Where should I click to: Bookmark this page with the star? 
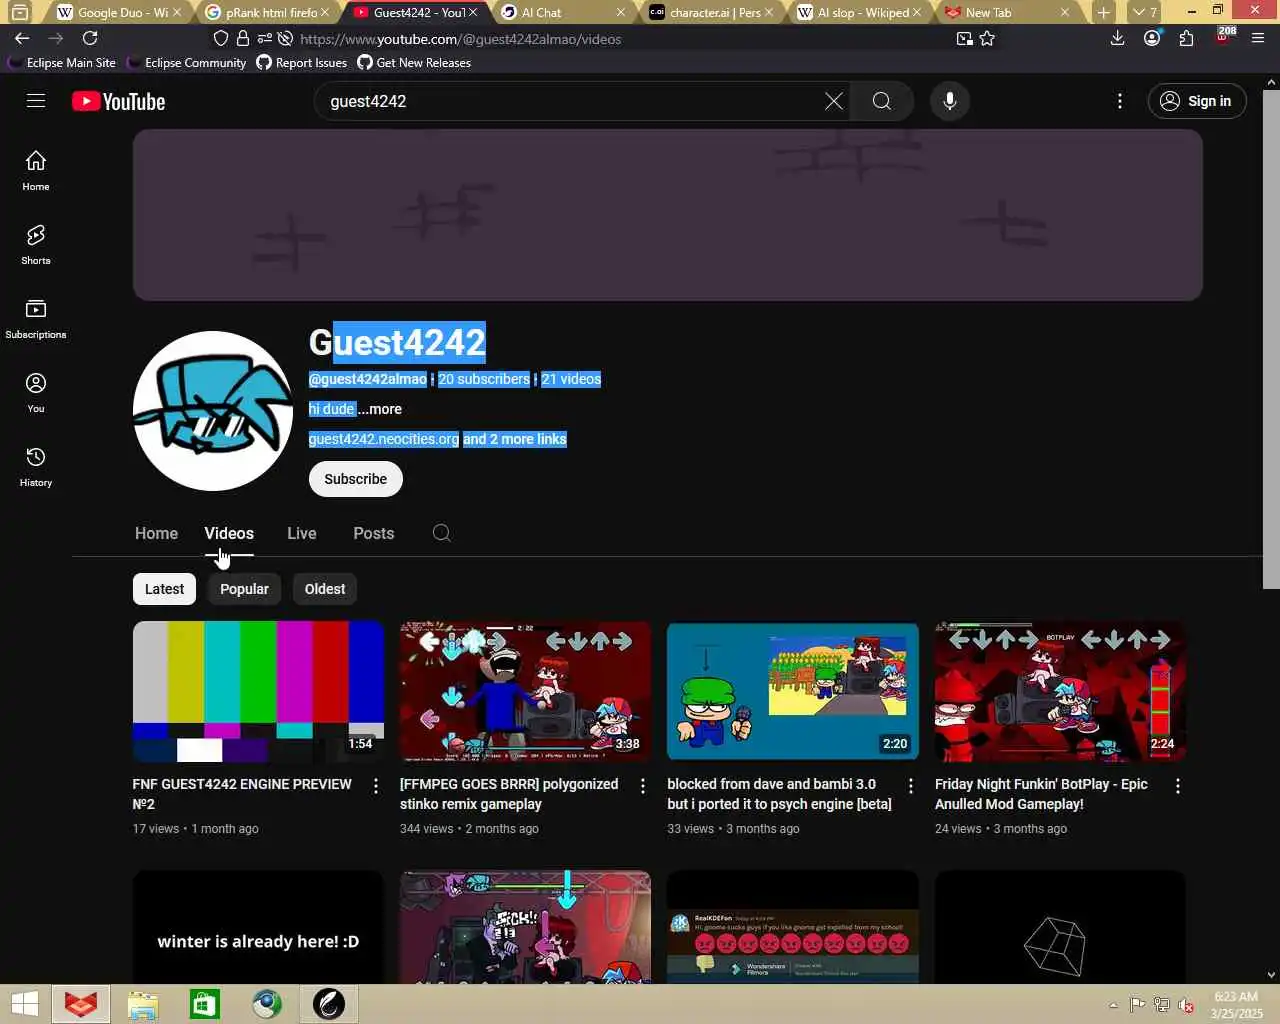(x=988, y=38)
